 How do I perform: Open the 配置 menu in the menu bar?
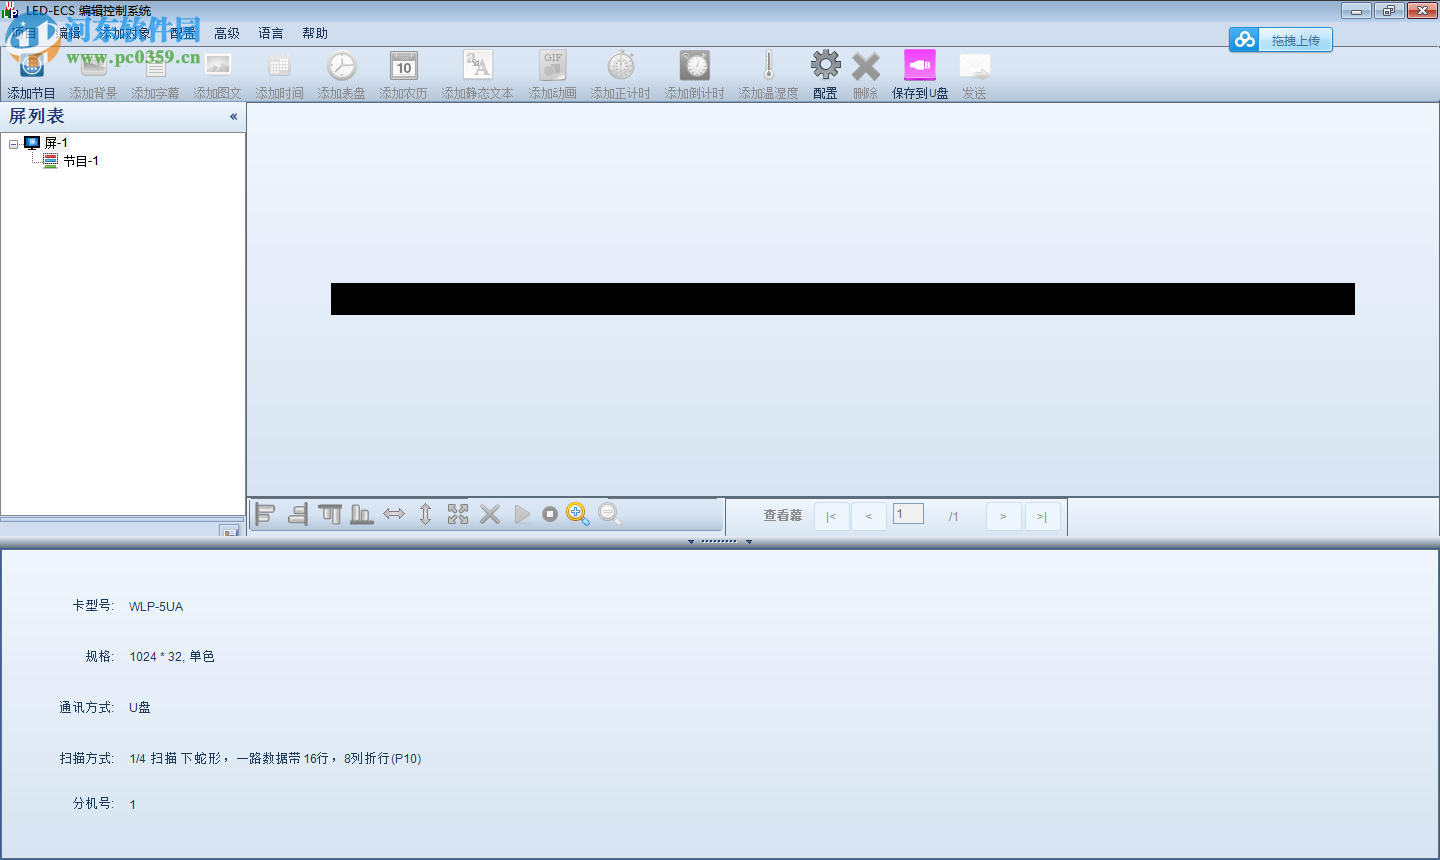(183, 33)
